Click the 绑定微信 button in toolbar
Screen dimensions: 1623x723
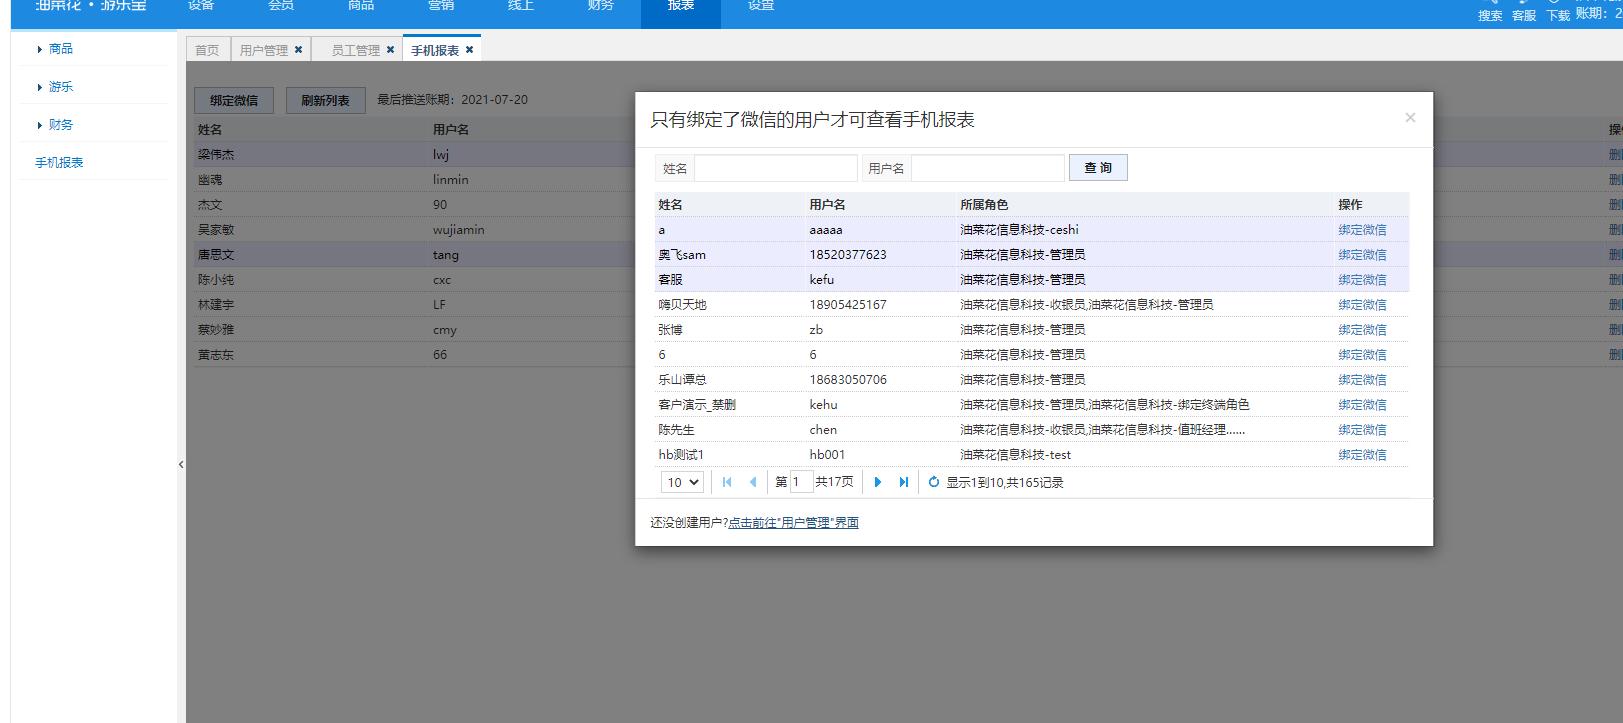click(x=234, y=100)
